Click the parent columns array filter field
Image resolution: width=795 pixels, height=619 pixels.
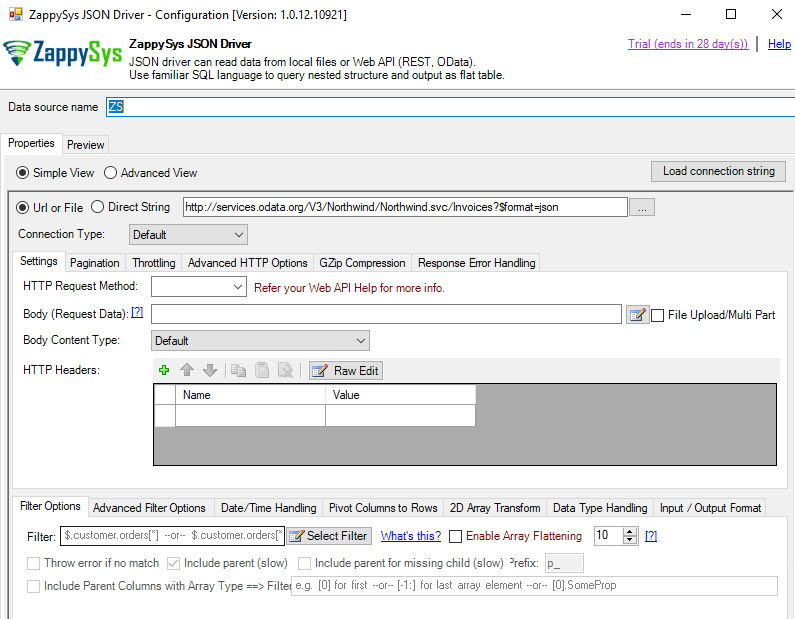[534, 586]
